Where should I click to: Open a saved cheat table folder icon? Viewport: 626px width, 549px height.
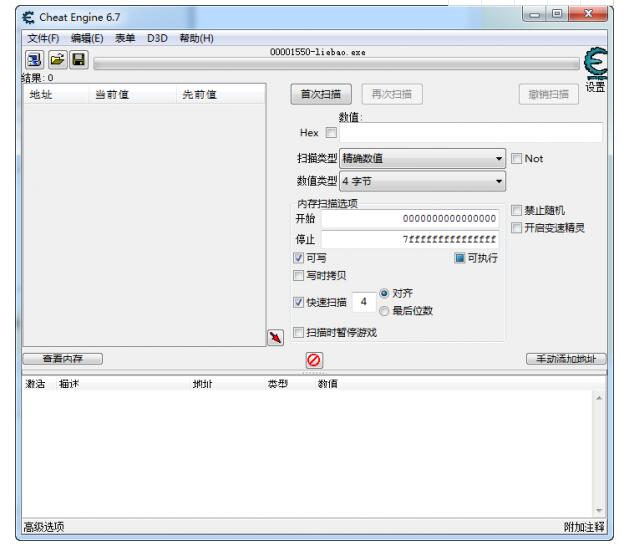tap(57, 60)
